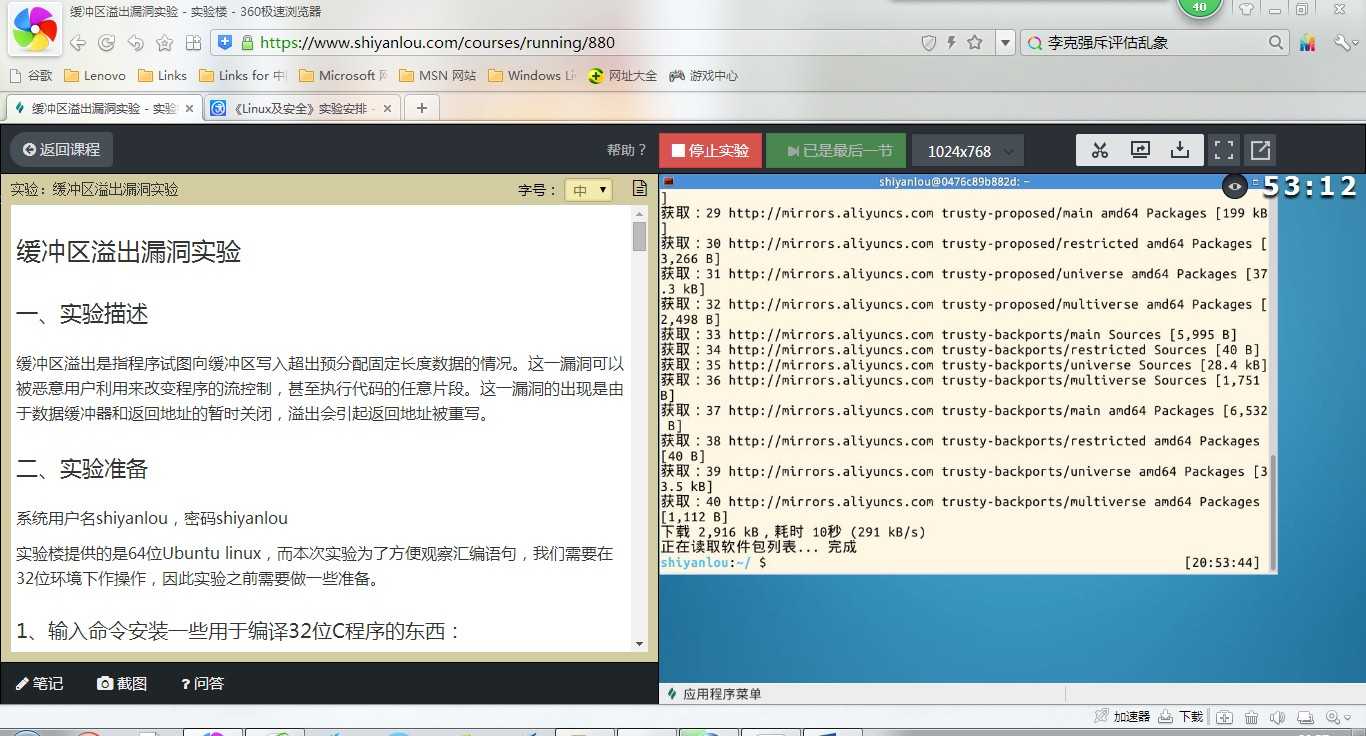
Task: Open the 应用程序菜单 applications menu
Action: point(713,694)
